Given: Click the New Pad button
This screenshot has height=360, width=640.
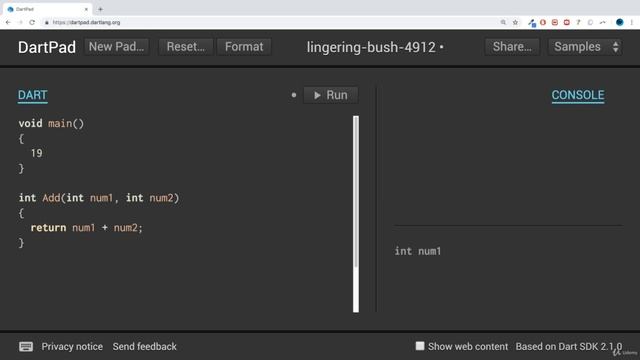Looking at the screenshot, I should [x=116, y=47].
